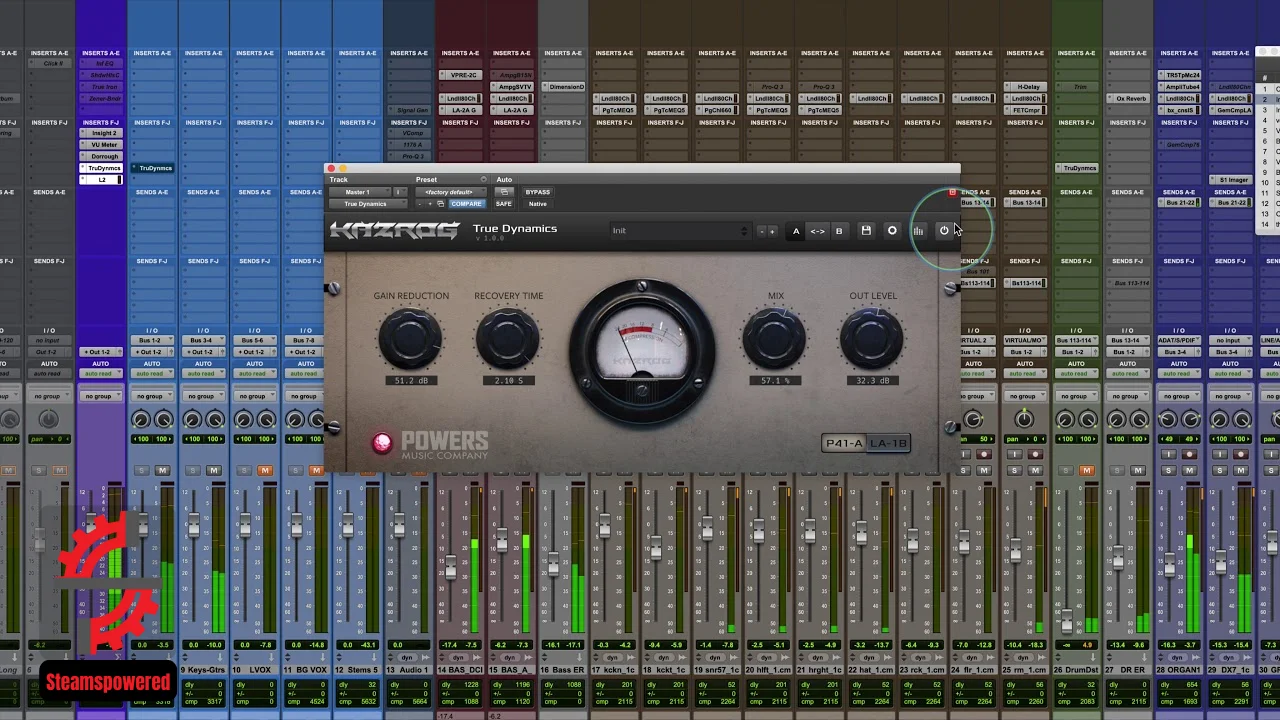Open auto read selector on 10 LVOX track
The image size is (1280, 720).
[x=254, y=374]
